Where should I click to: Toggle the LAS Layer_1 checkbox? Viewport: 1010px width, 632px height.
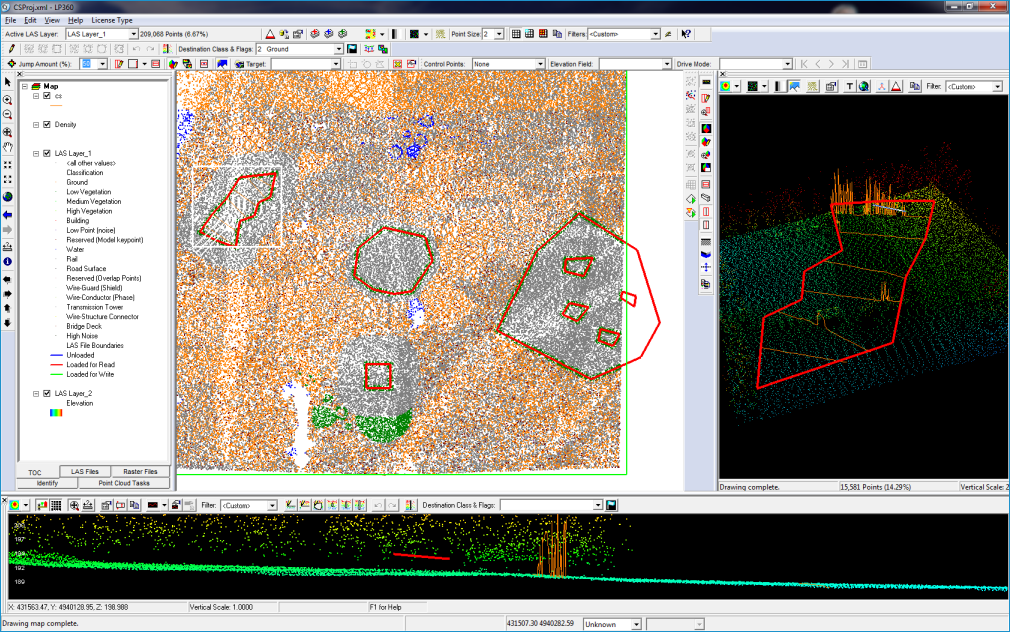point(47,153)
